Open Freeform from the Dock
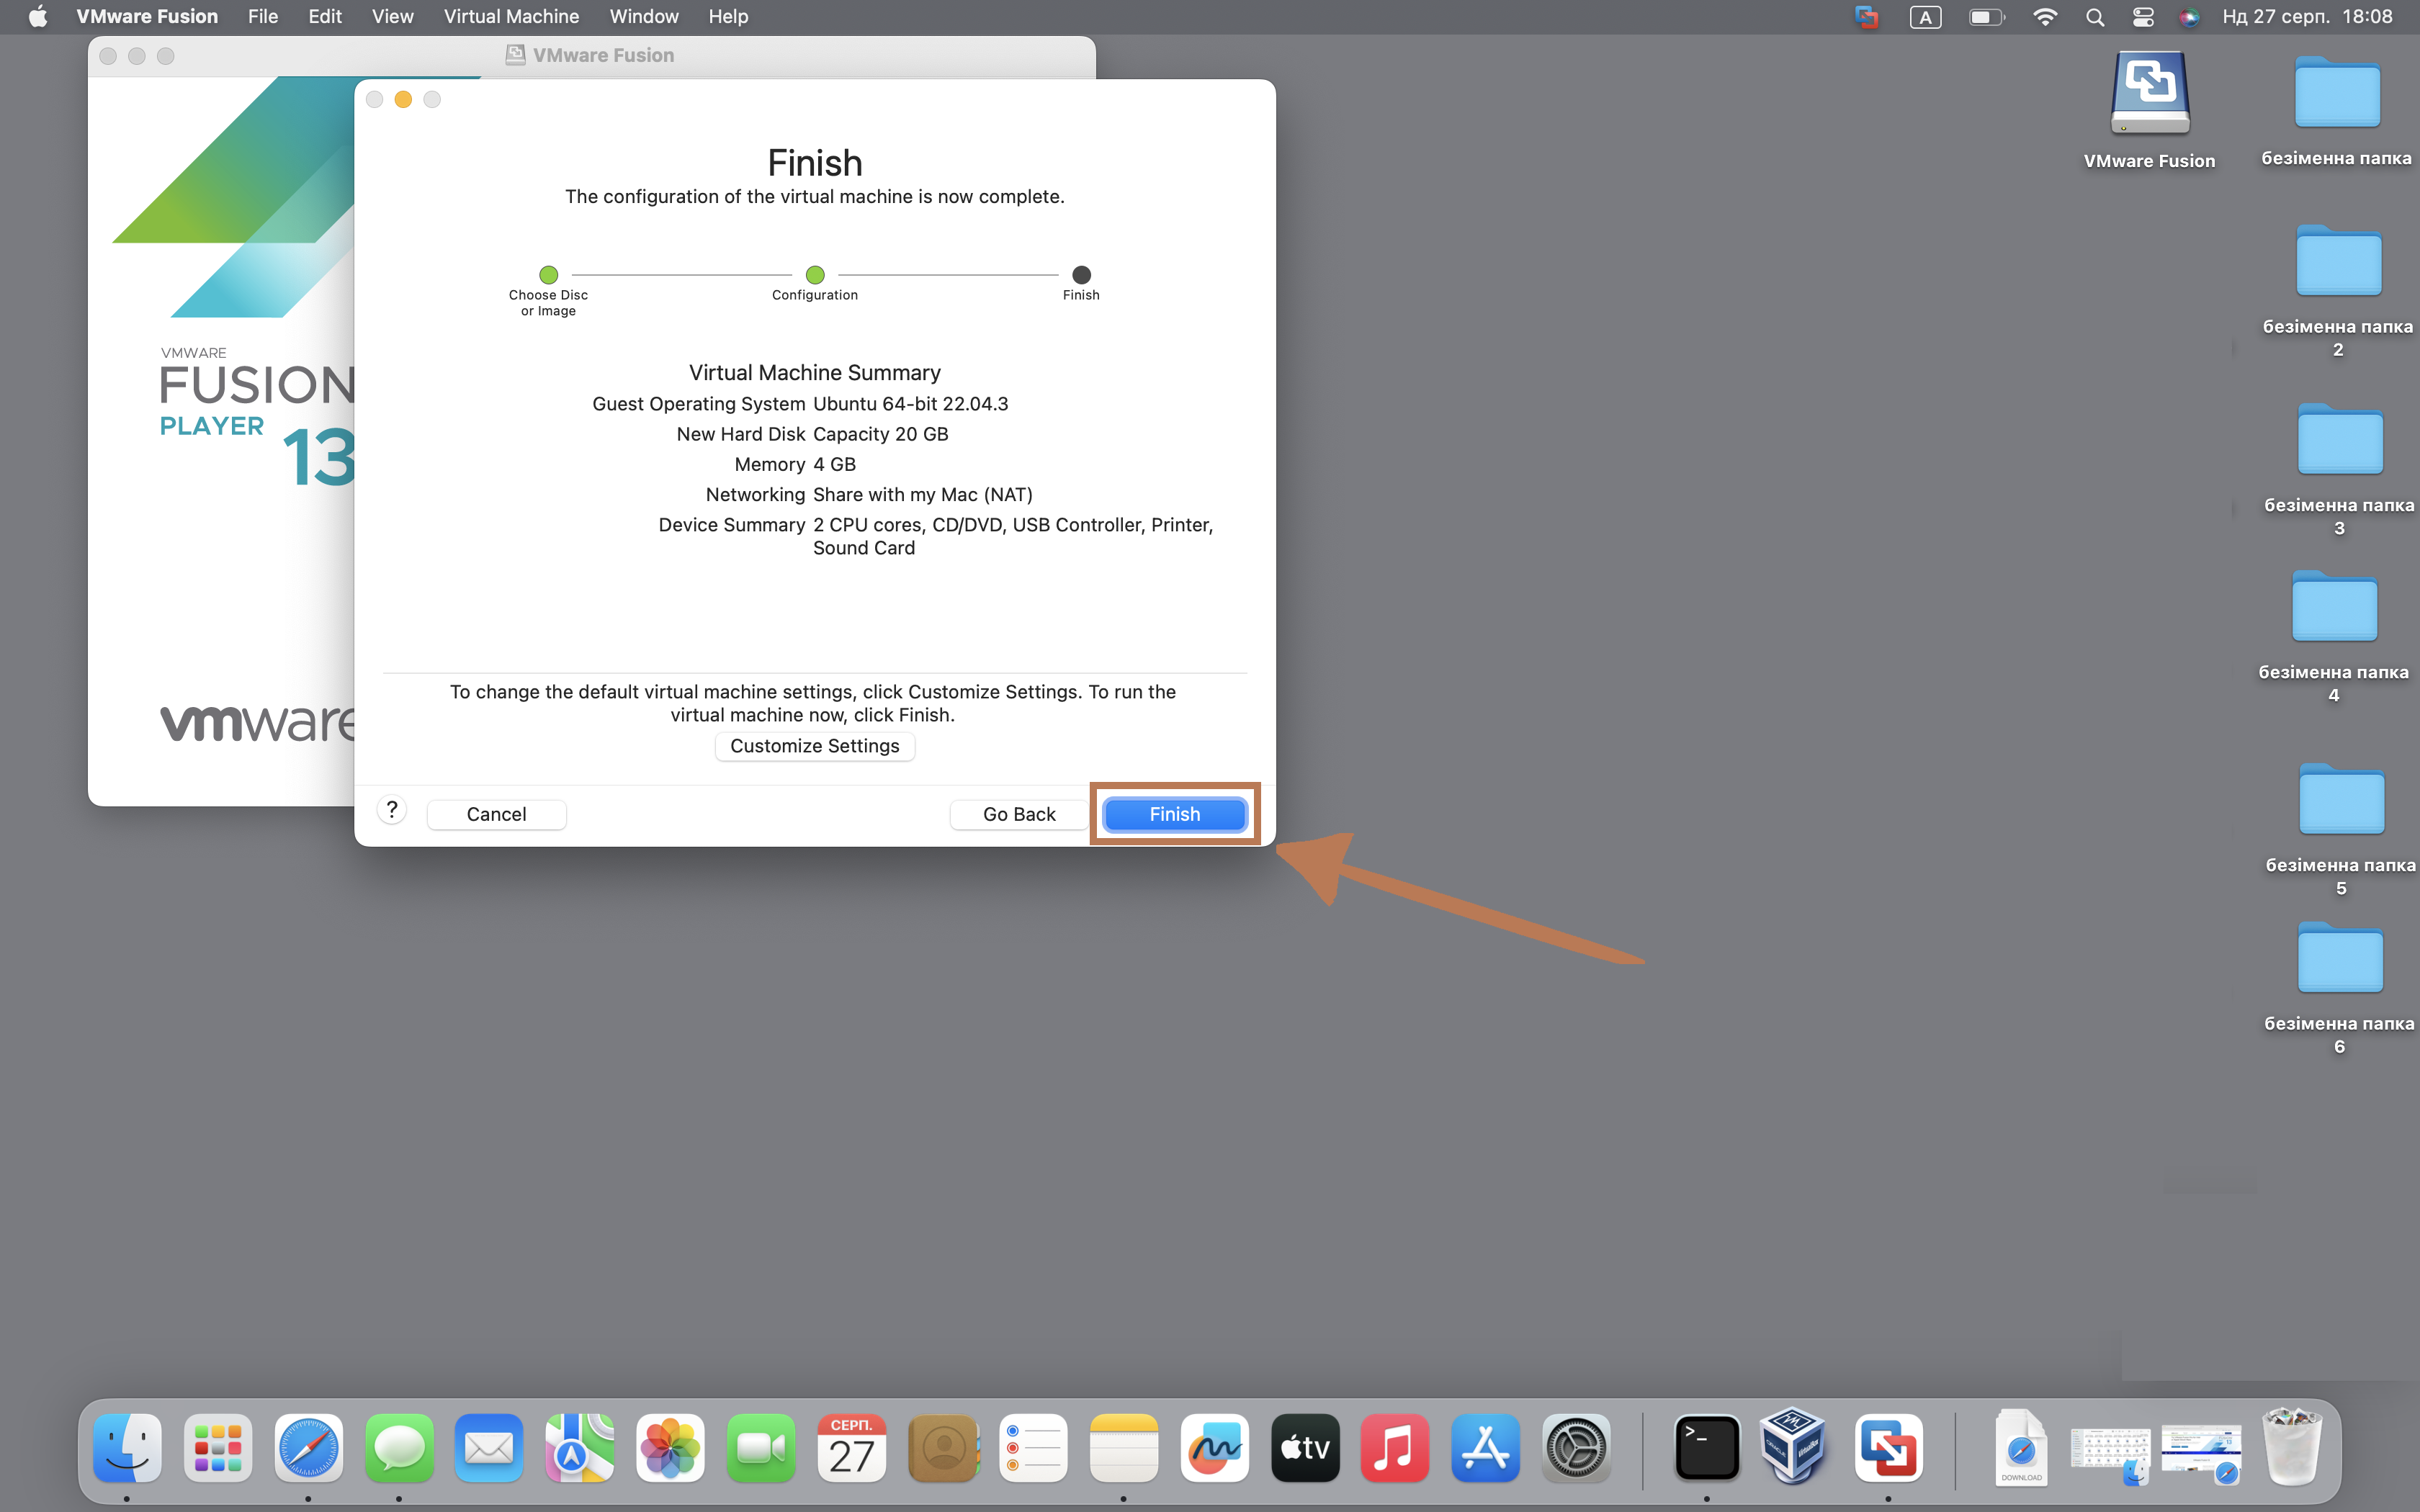 click(1214, 1447)
